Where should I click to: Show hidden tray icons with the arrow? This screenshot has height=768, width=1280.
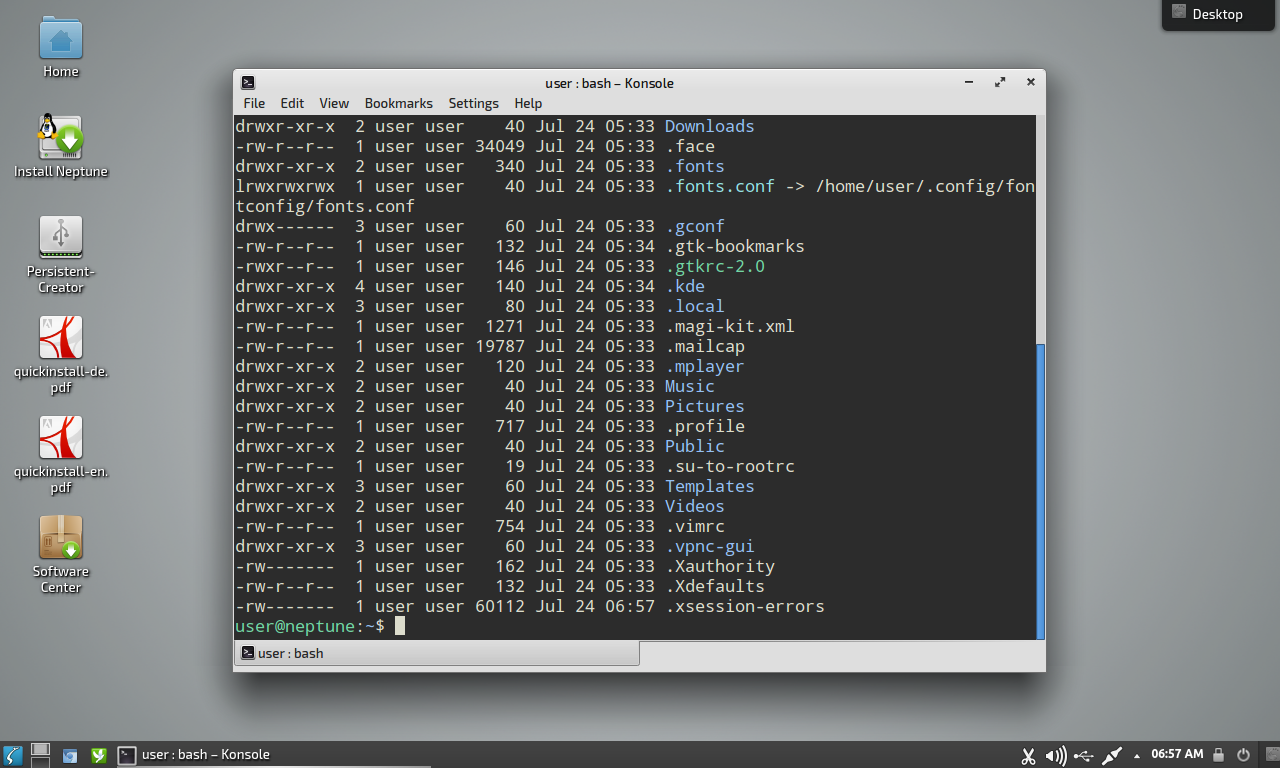1136,755
